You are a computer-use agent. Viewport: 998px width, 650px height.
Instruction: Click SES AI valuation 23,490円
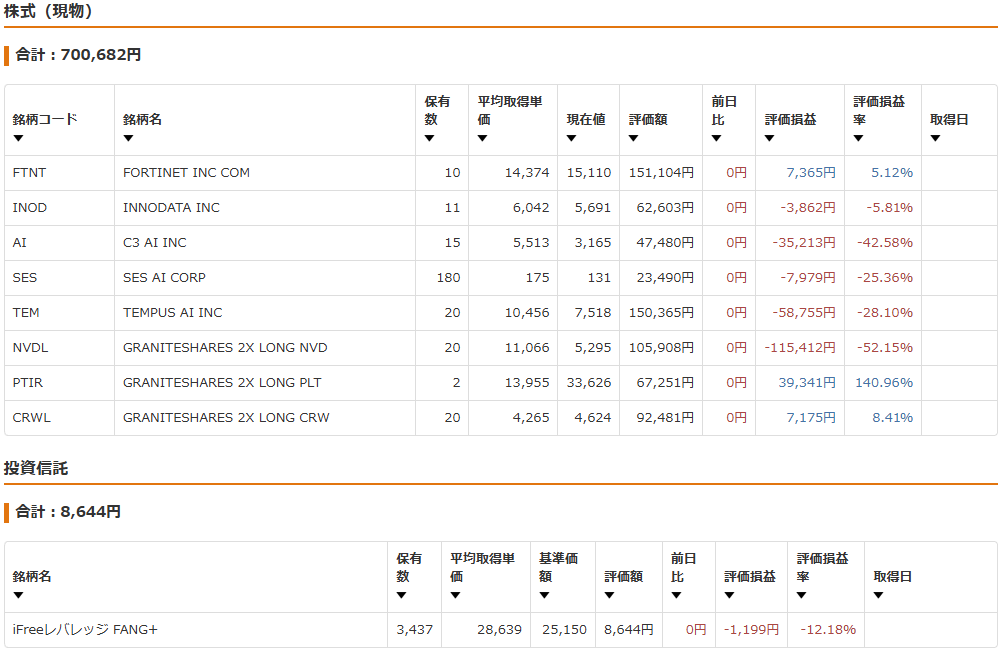point(665,278)
